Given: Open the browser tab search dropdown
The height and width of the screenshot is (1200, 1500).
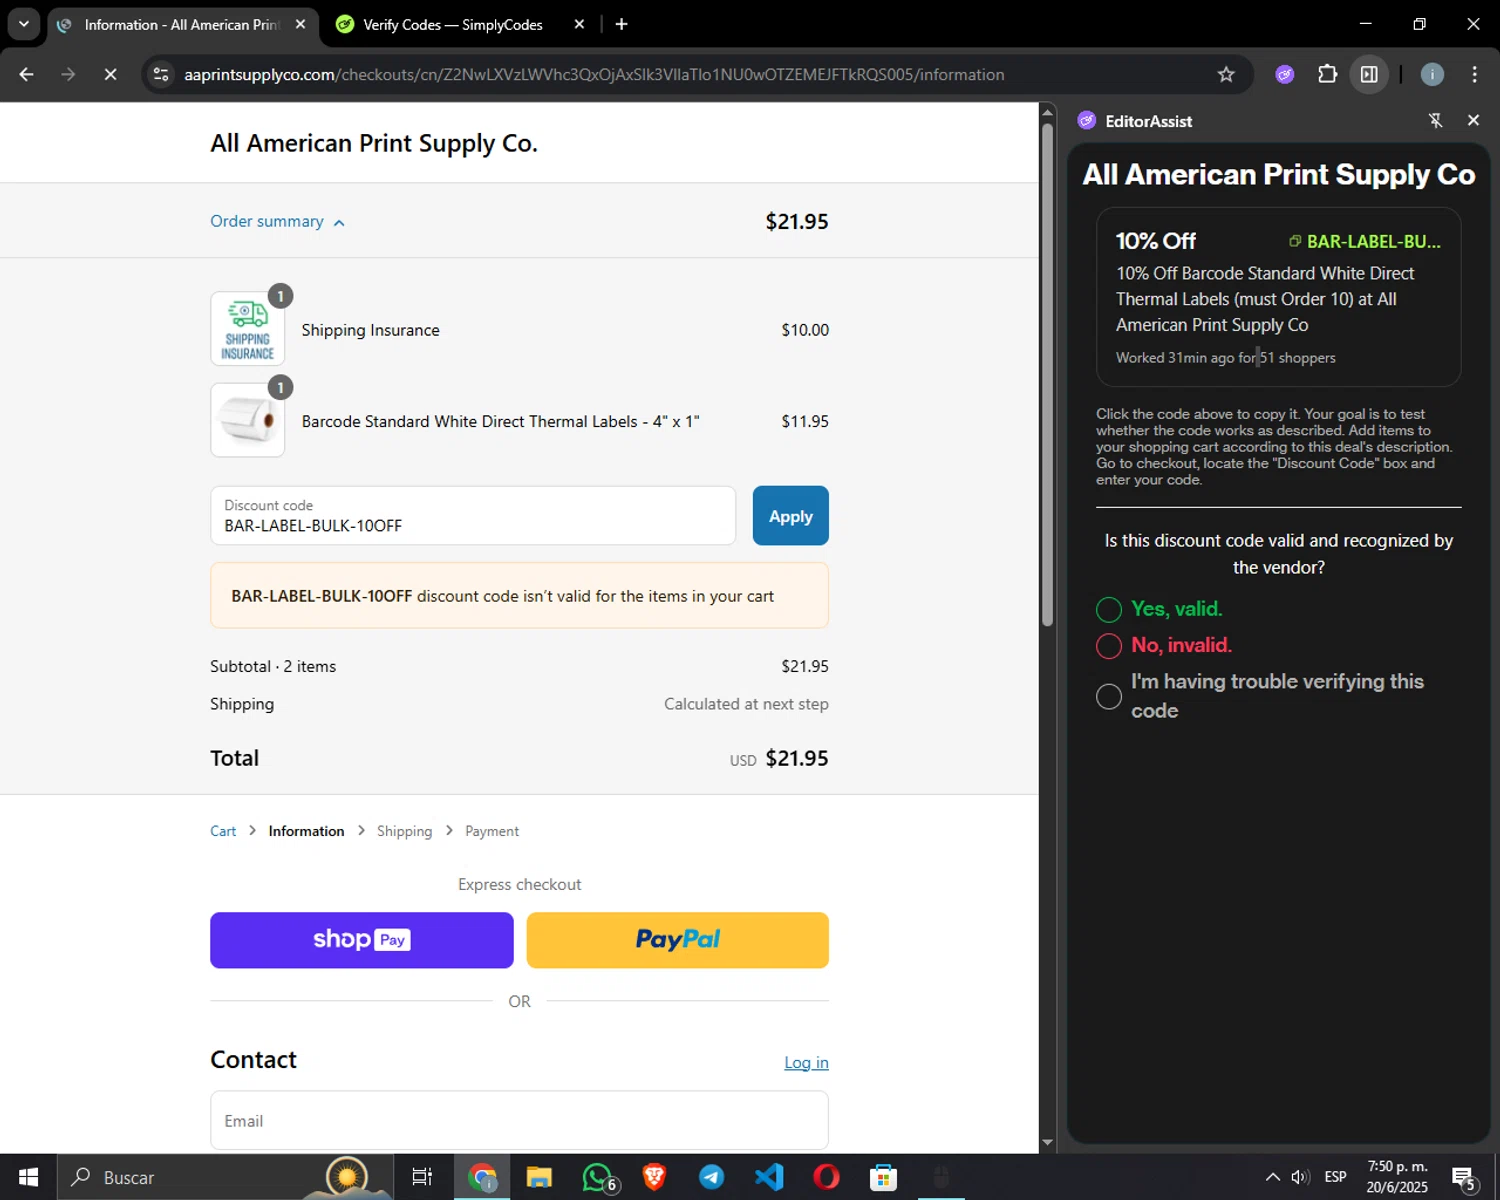Looking at the screenshot, I should [x=23, y=24].
